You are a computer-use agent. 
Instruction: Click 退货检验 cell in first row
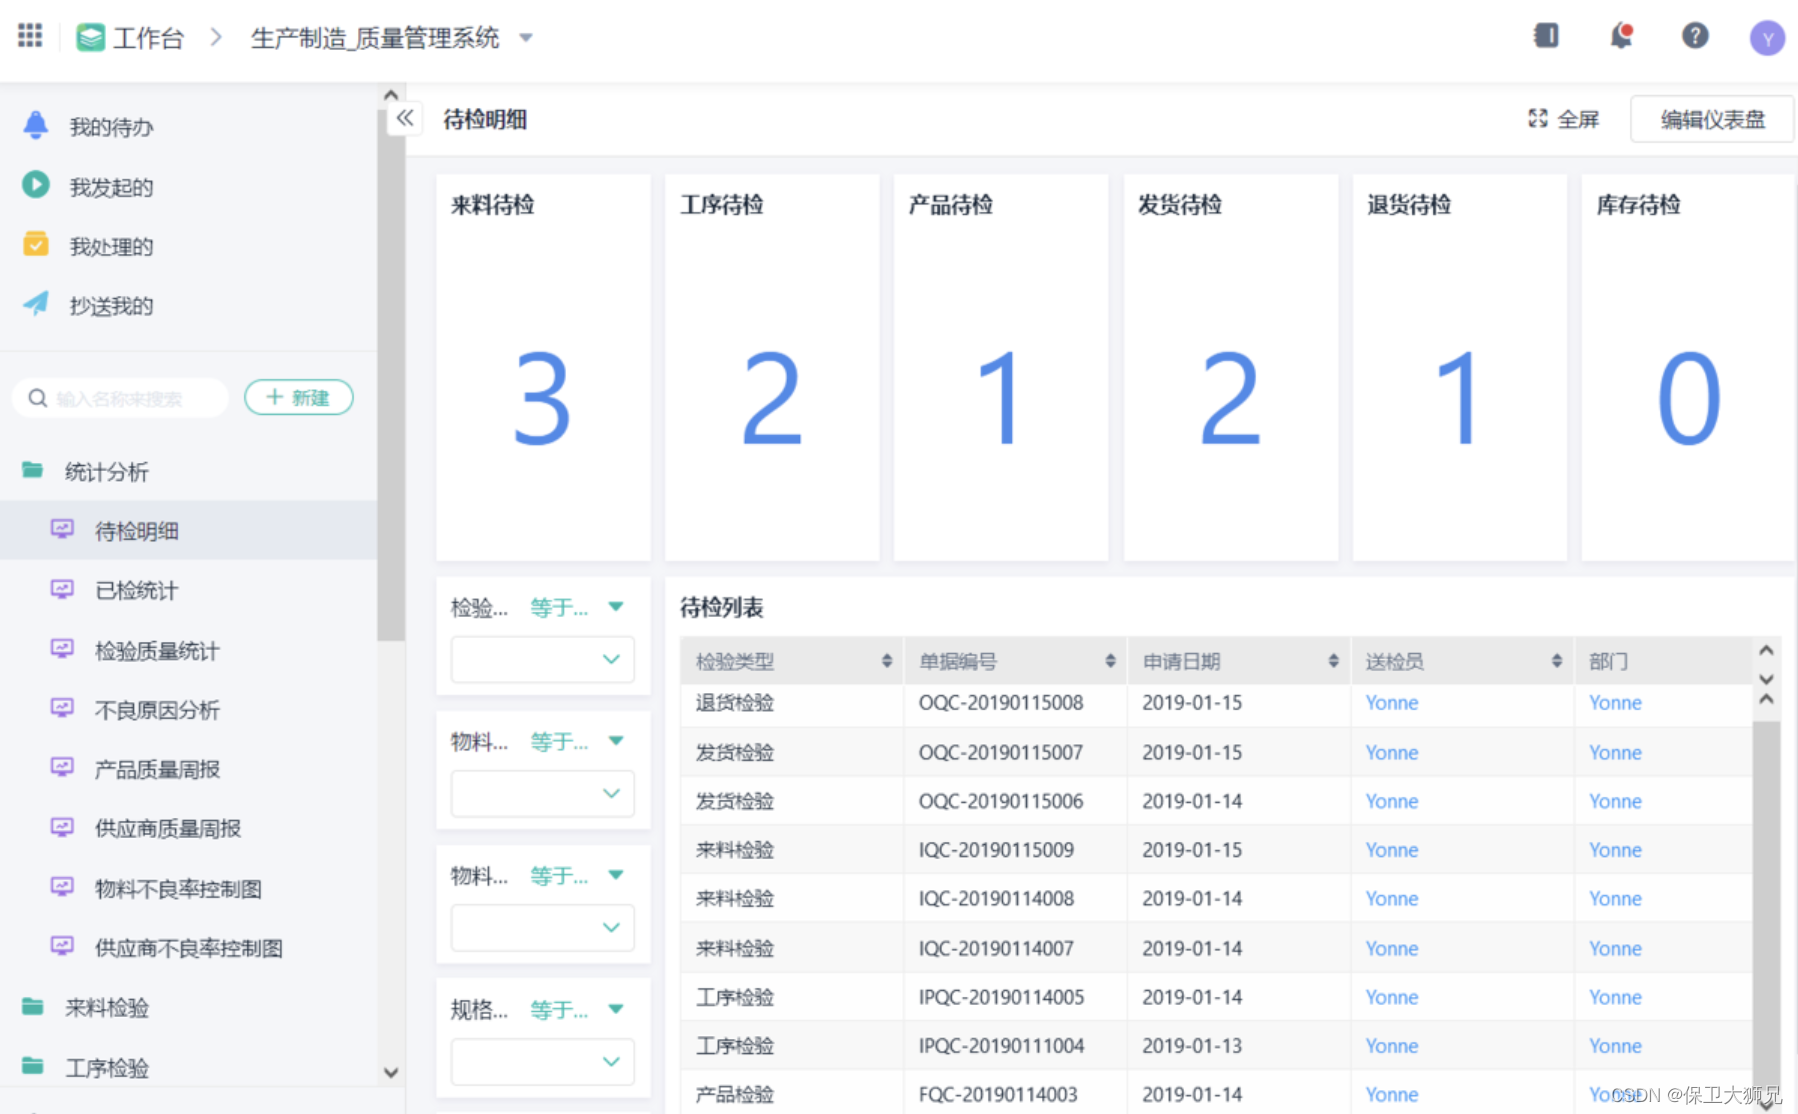click(x=735, y=703)
